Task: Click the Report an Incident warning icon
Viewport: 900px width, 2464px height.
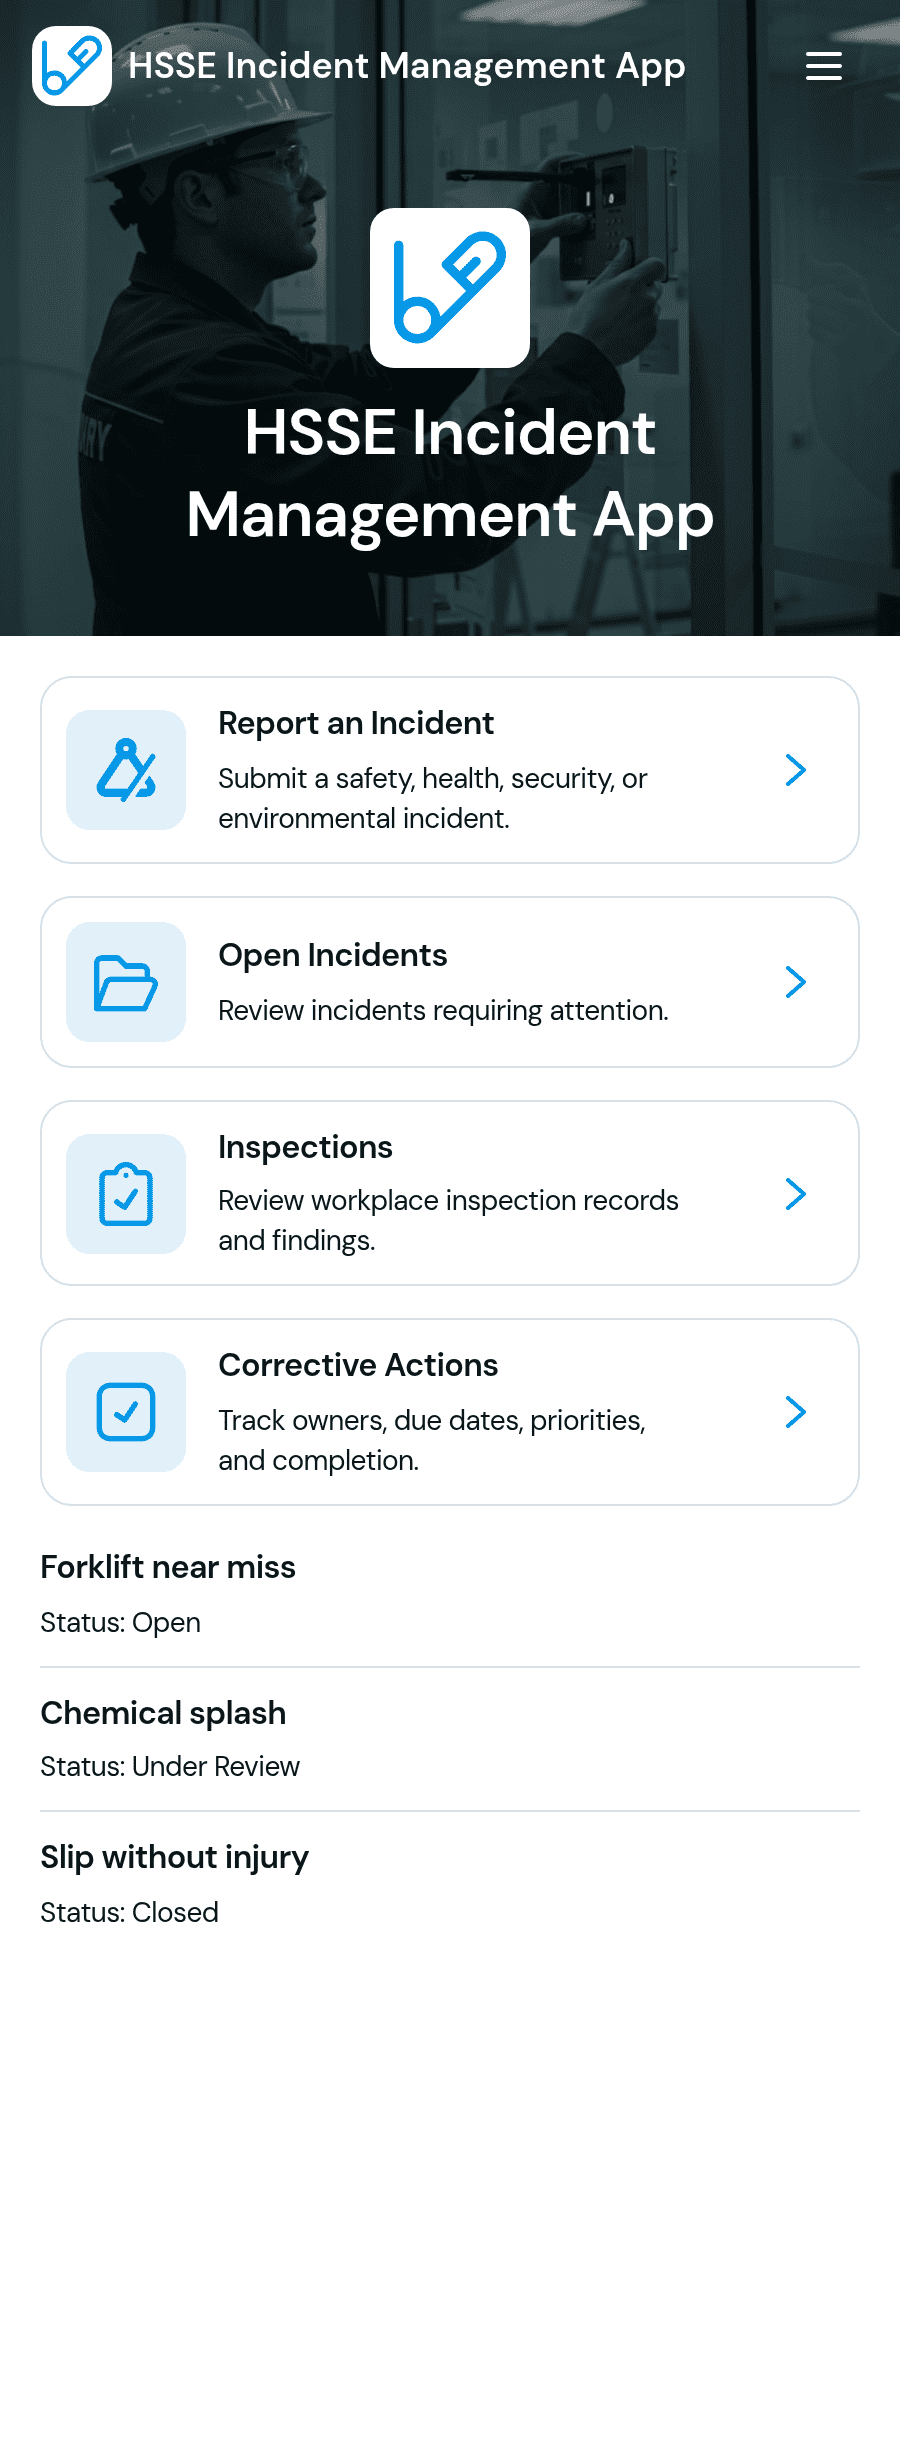Action: [126, 770]
